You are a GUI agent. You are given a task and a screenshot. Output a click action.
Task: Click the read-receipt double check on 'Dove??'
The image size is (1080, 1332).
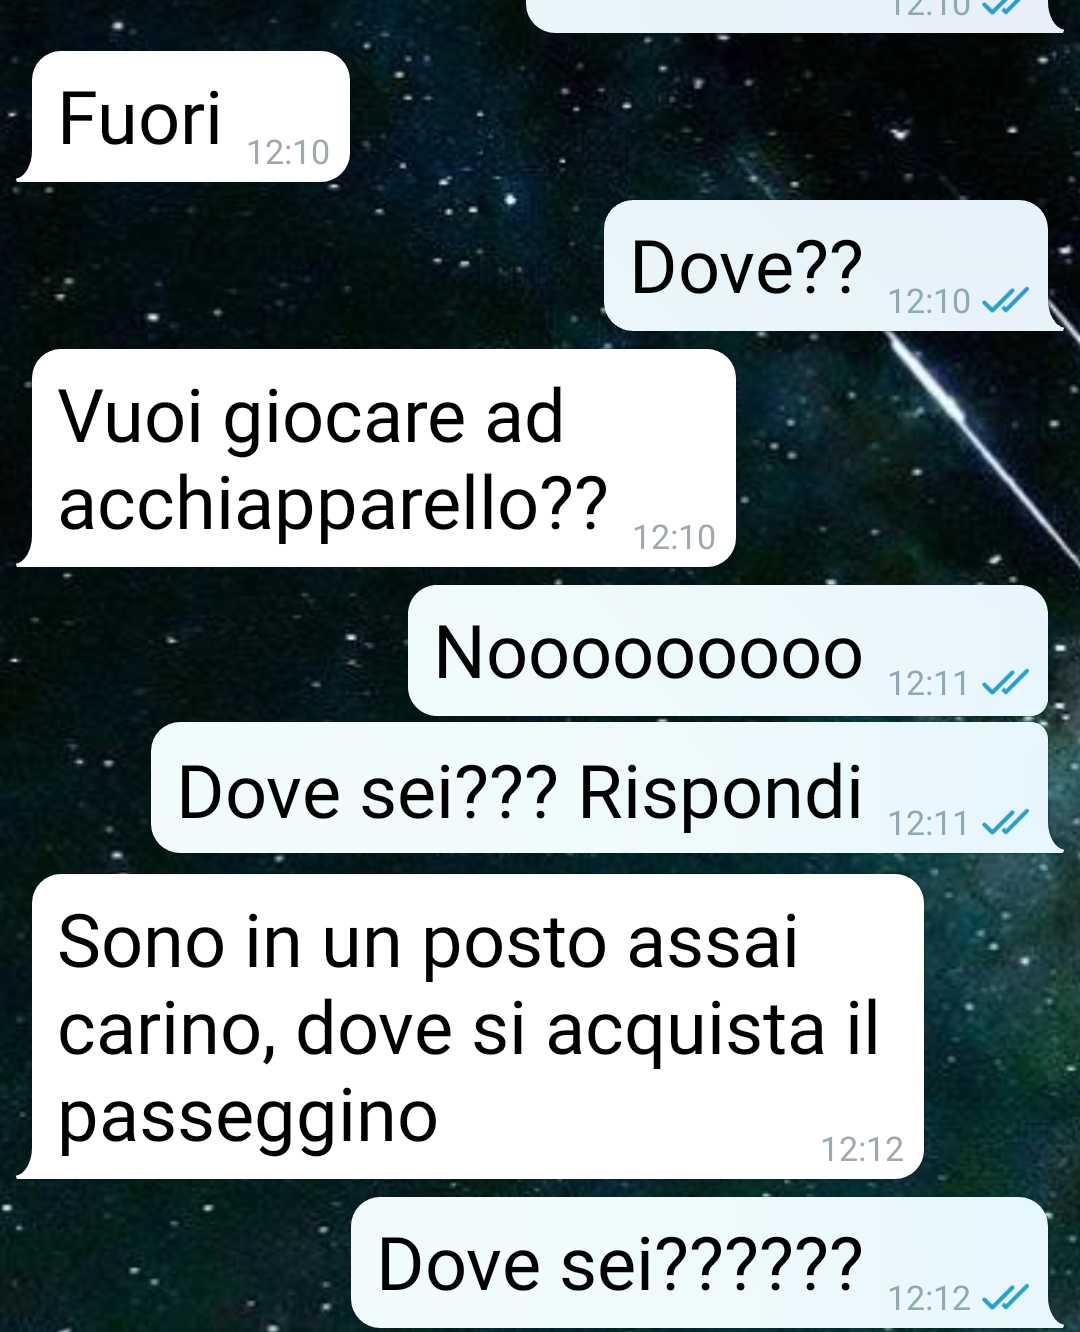[1005, 300]
